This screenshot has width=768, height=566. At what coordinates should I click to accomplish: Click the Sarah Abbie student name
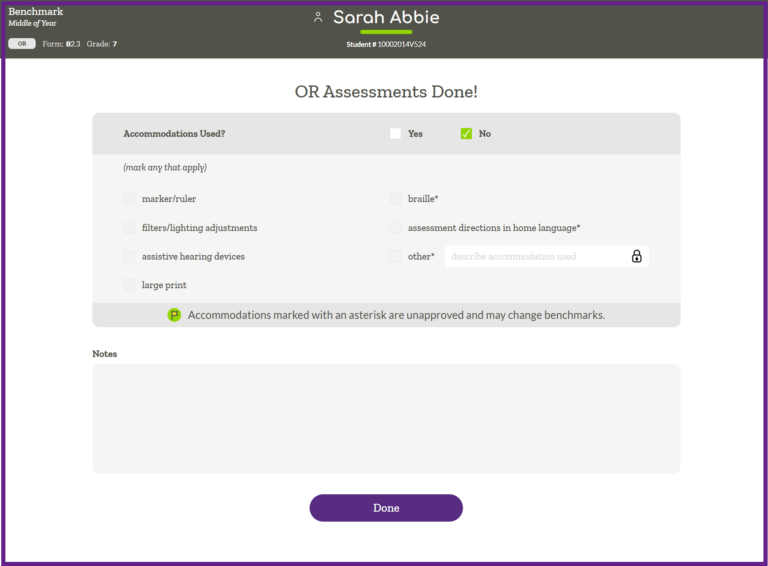point(386,17)
